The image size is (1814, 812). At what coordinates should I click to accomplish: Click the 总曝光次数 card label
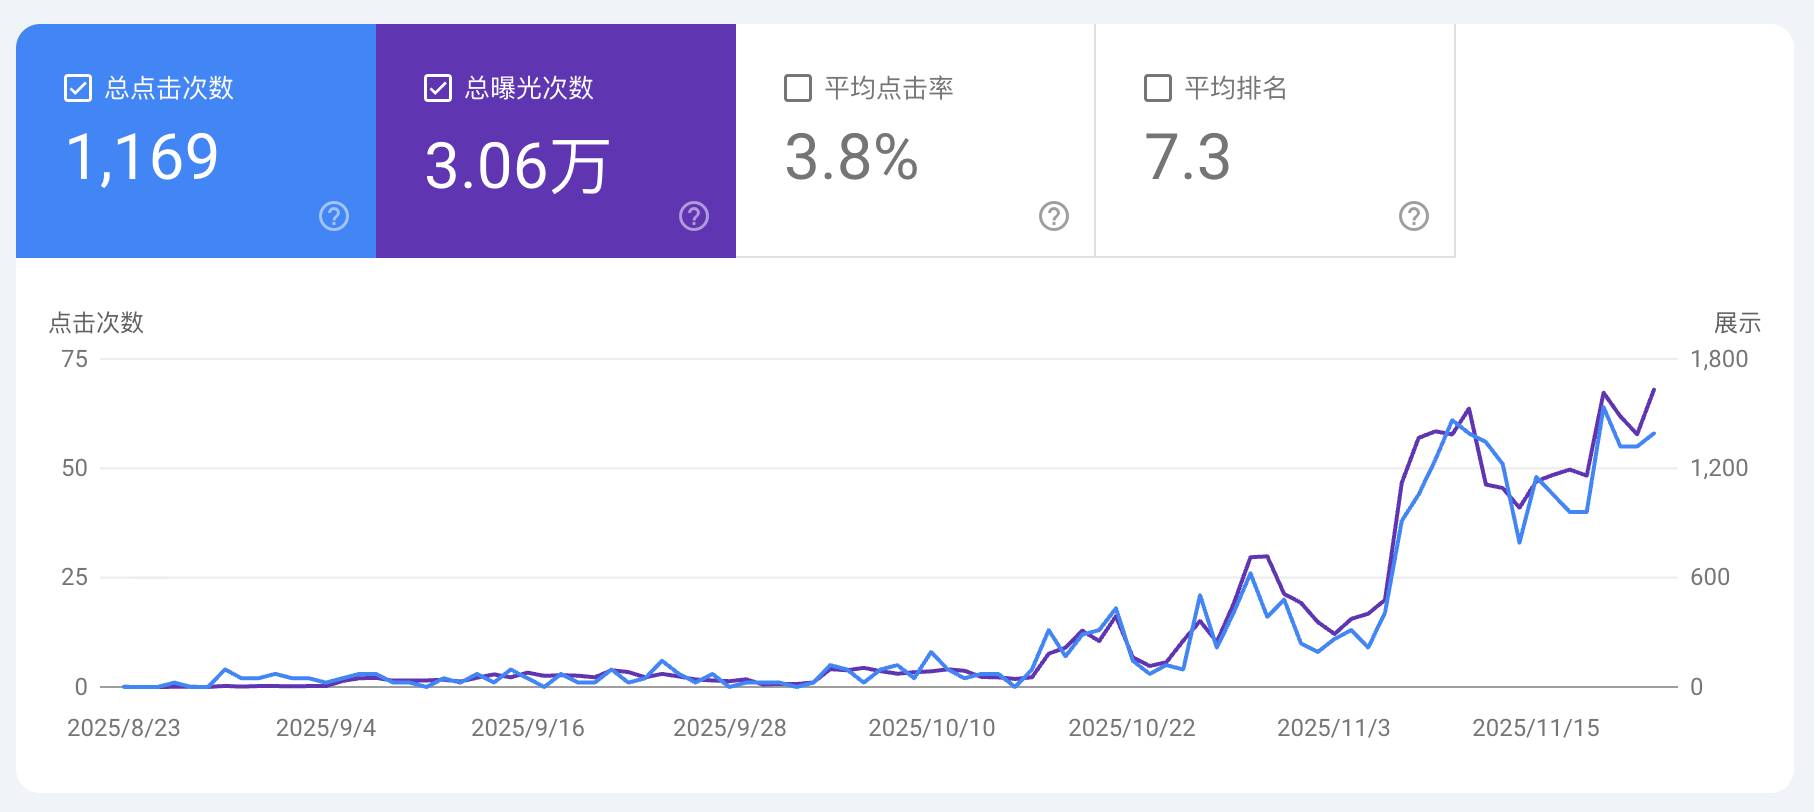click(529, 88)
